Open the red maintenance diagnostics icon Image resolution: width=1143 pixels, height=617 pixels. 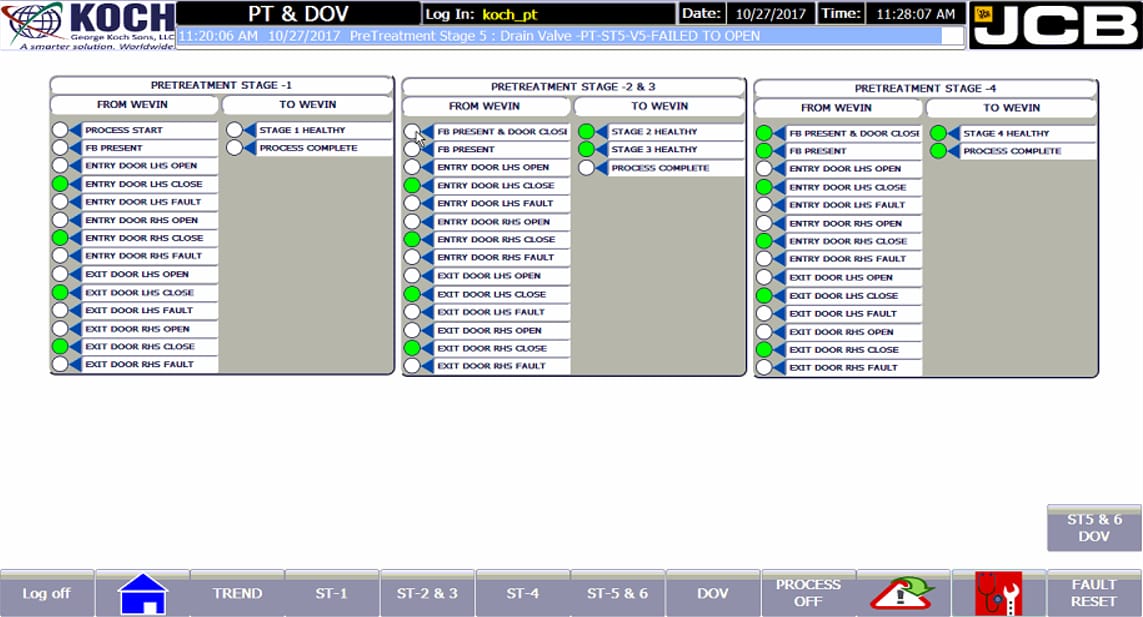coord(999,594)
